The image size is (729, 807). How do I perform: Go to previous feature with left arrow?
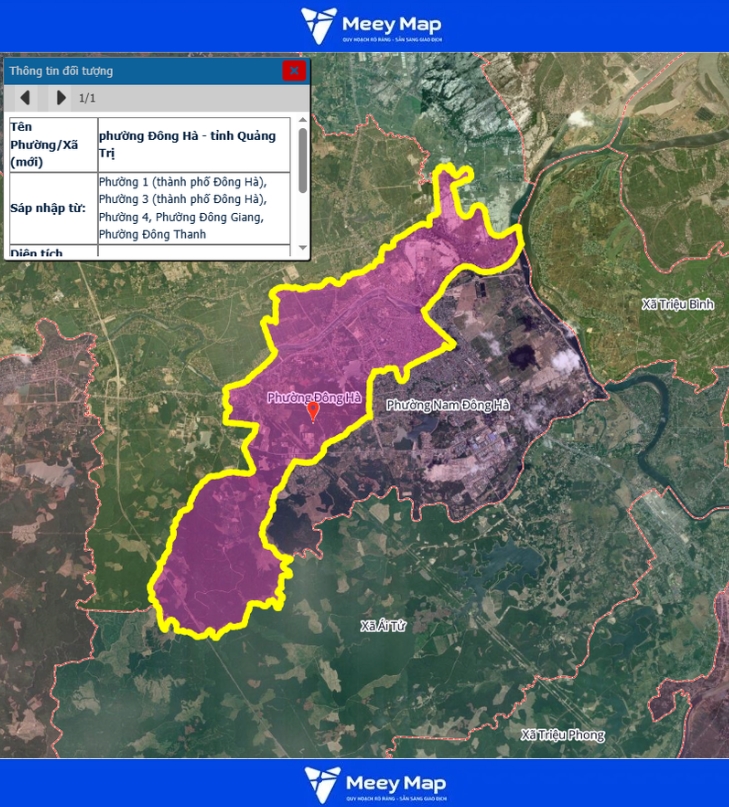tap(26, 98)
